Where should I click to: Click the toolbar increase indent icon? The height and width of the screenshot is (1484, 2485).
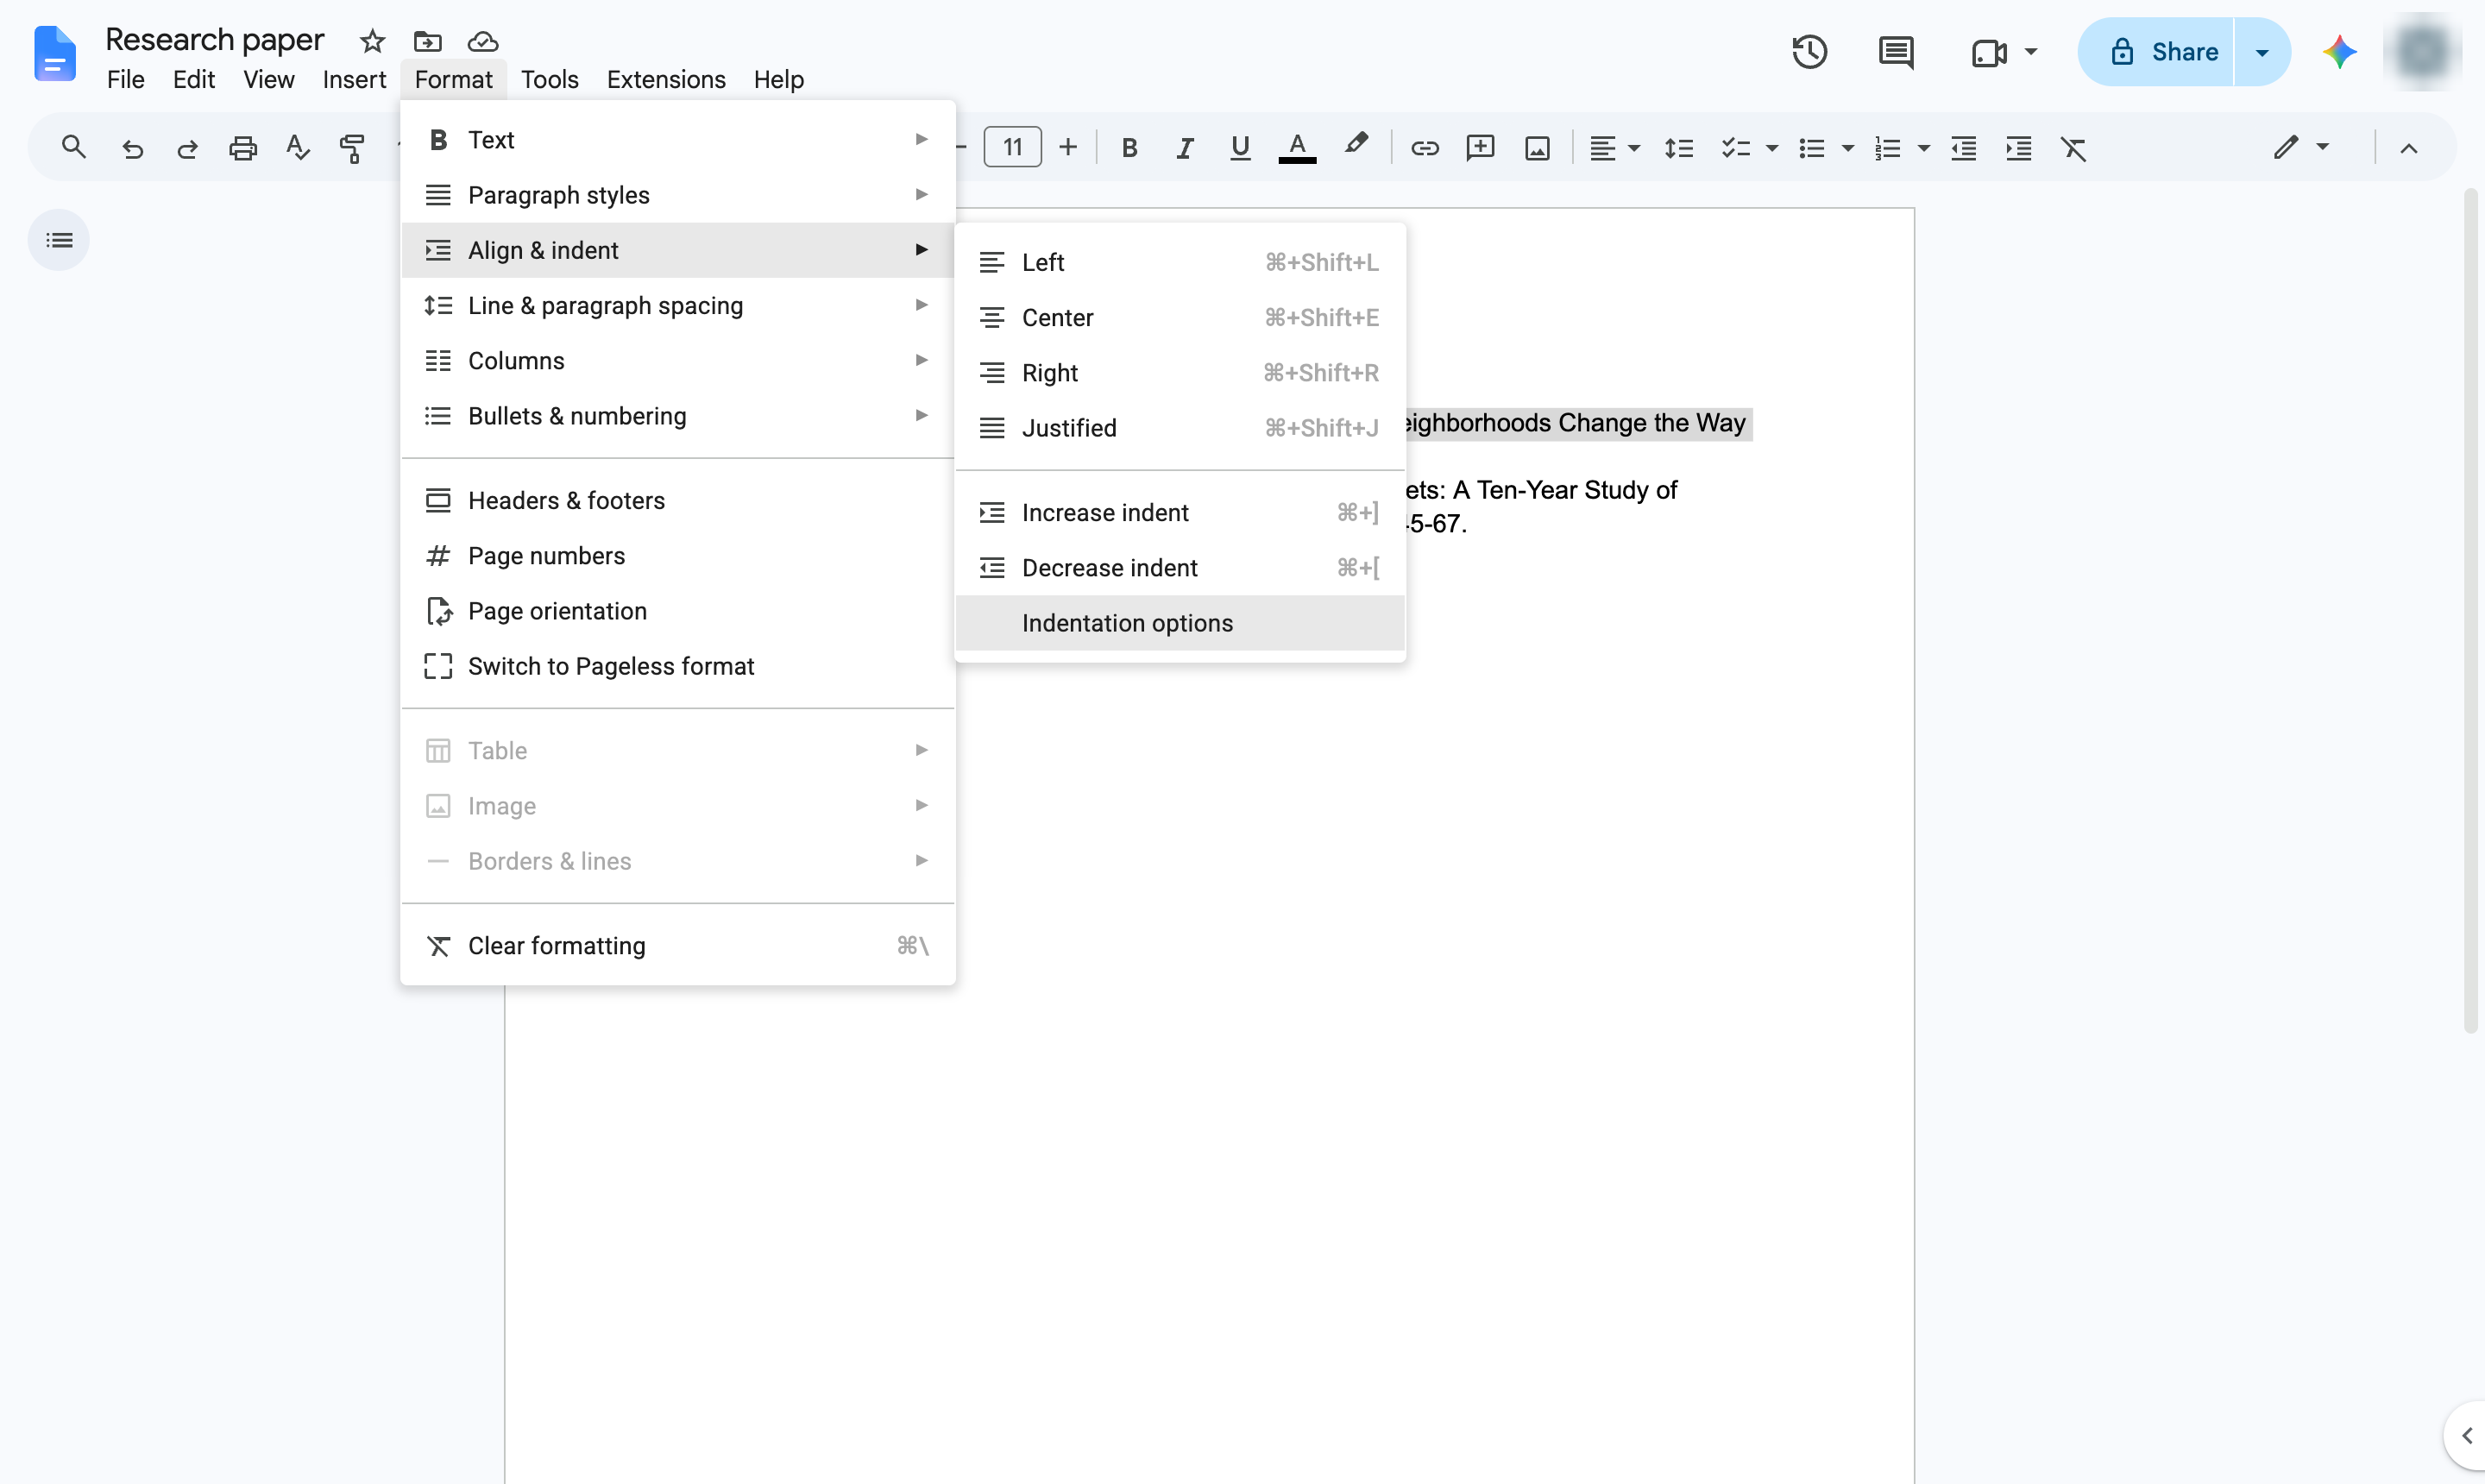click(x=2018, y=148)
